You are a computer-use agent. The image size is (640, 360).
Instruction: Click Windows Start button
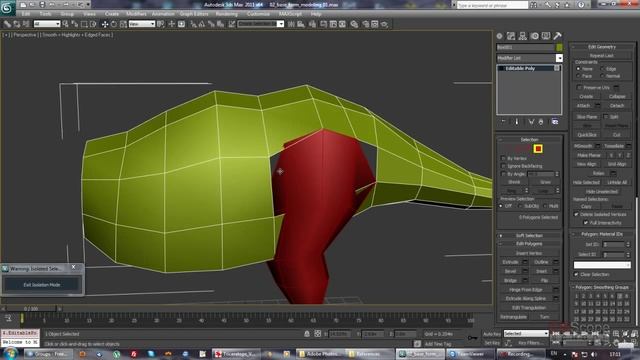(x=10, y=353)
